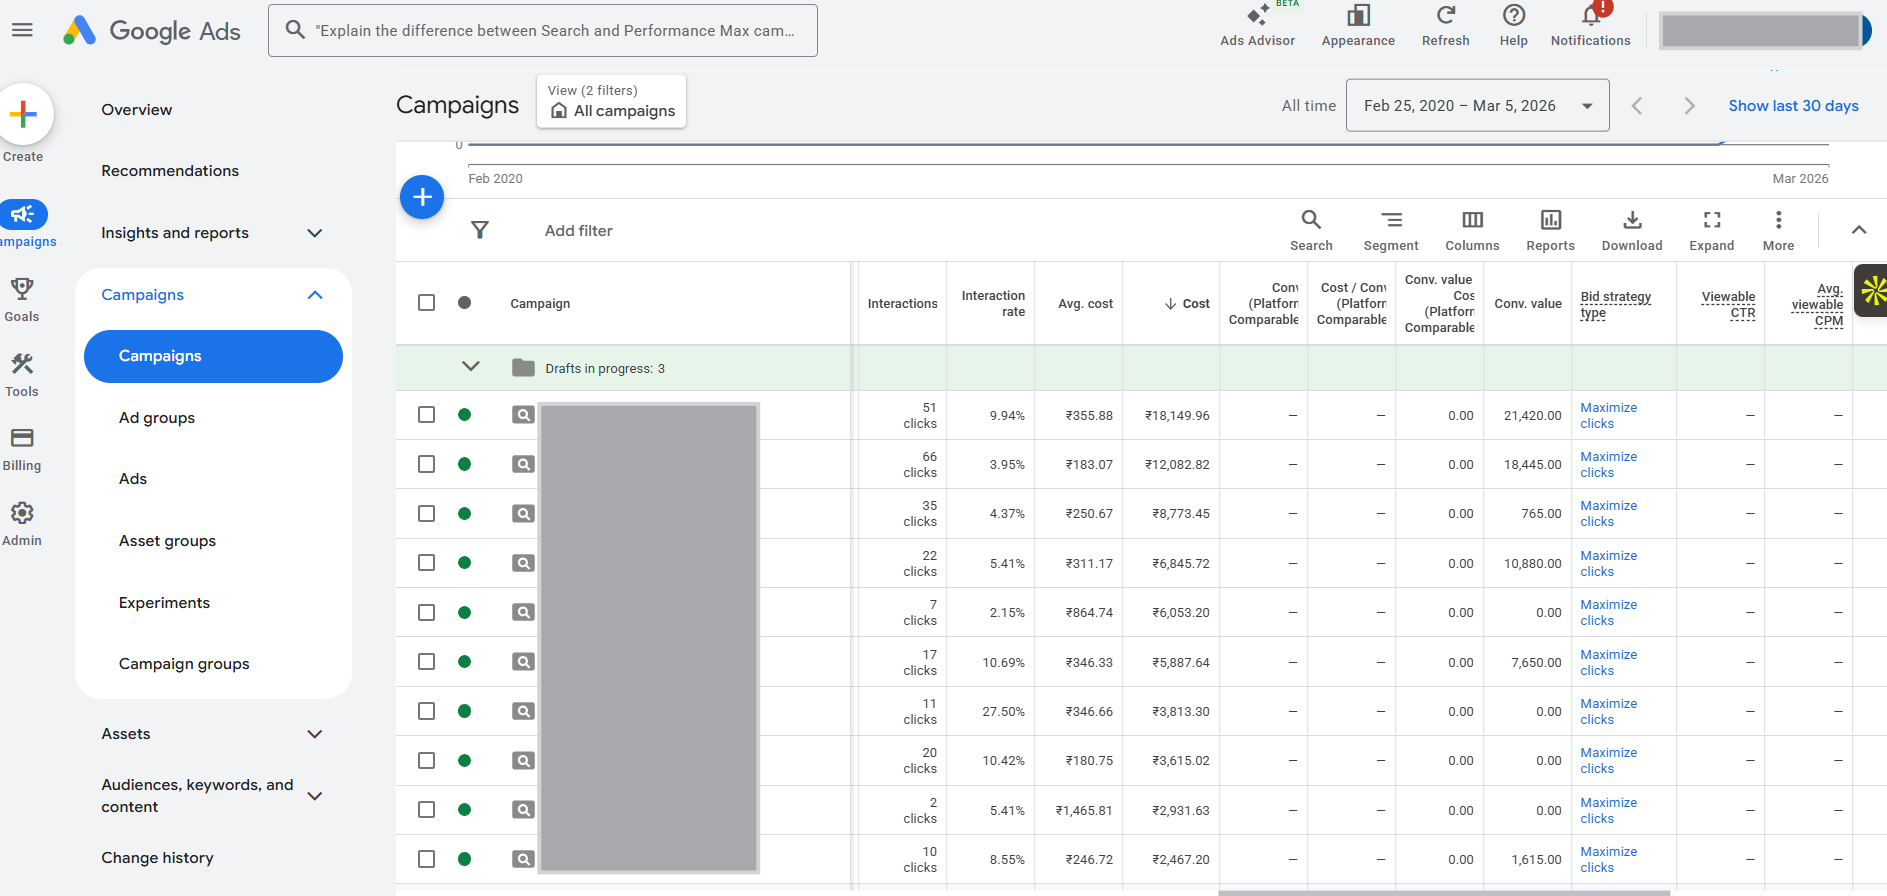Collapse the Drafts in progress row
This screenshot has height=896, width=1887.
point(471,367)
